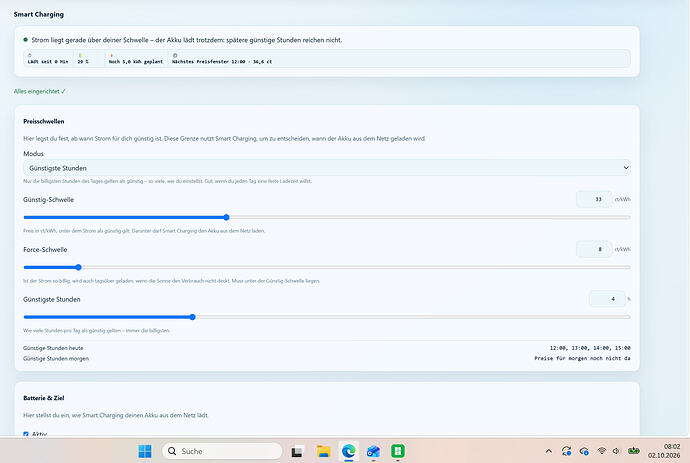The height and width of the screenshot is (463, 690).
Task: Open Wi-Fi network settings in tray
Action: point(602,451)
